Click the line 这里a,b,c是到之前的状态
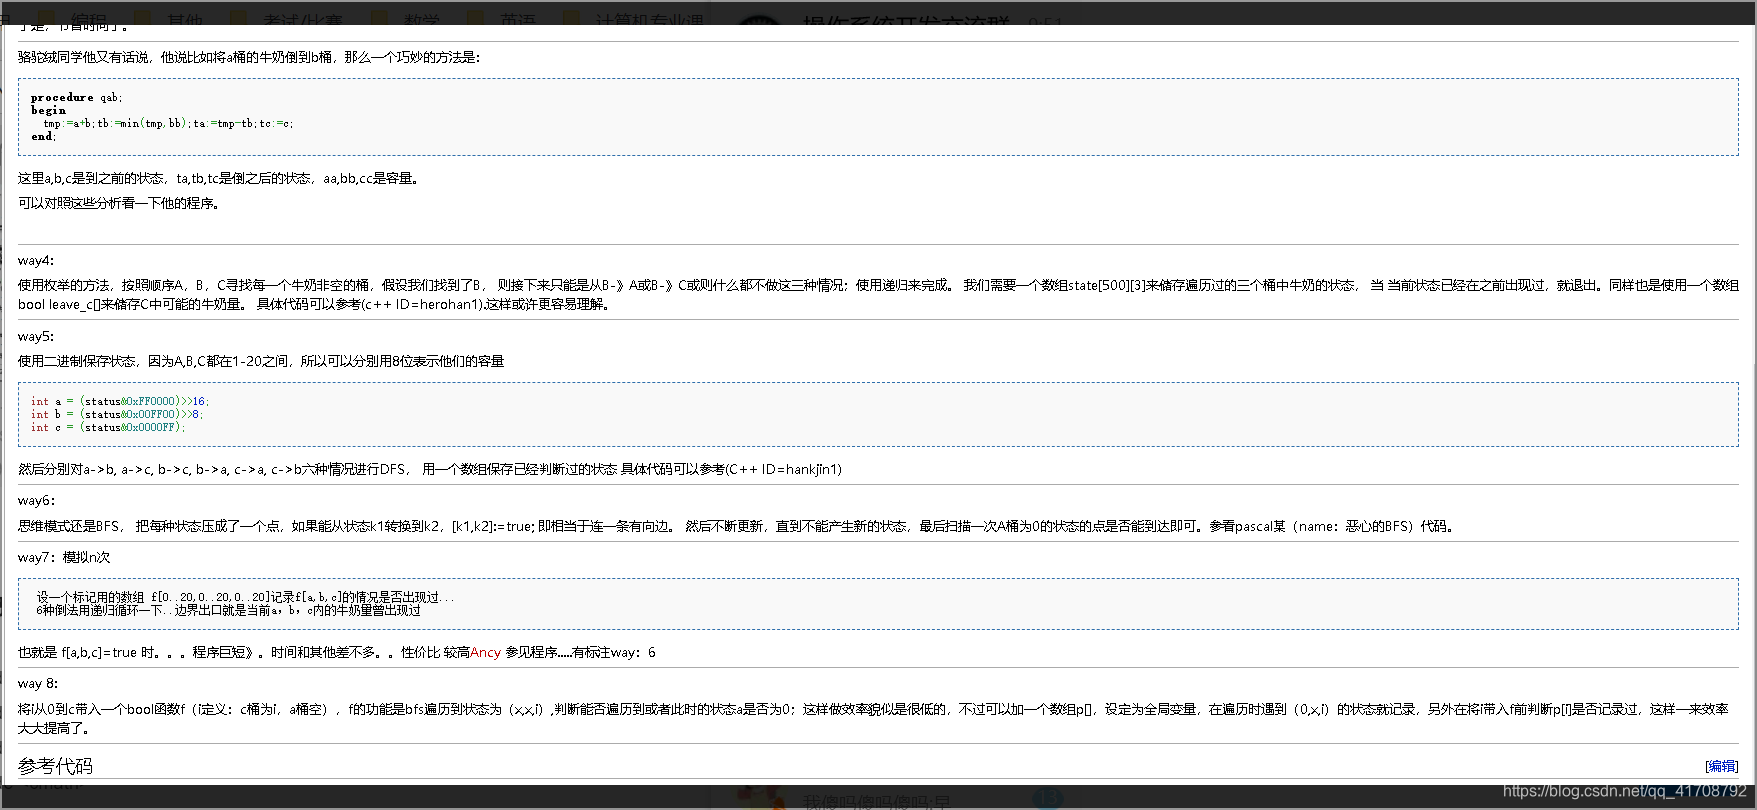 pyautogui.click(x=221, y=178)
